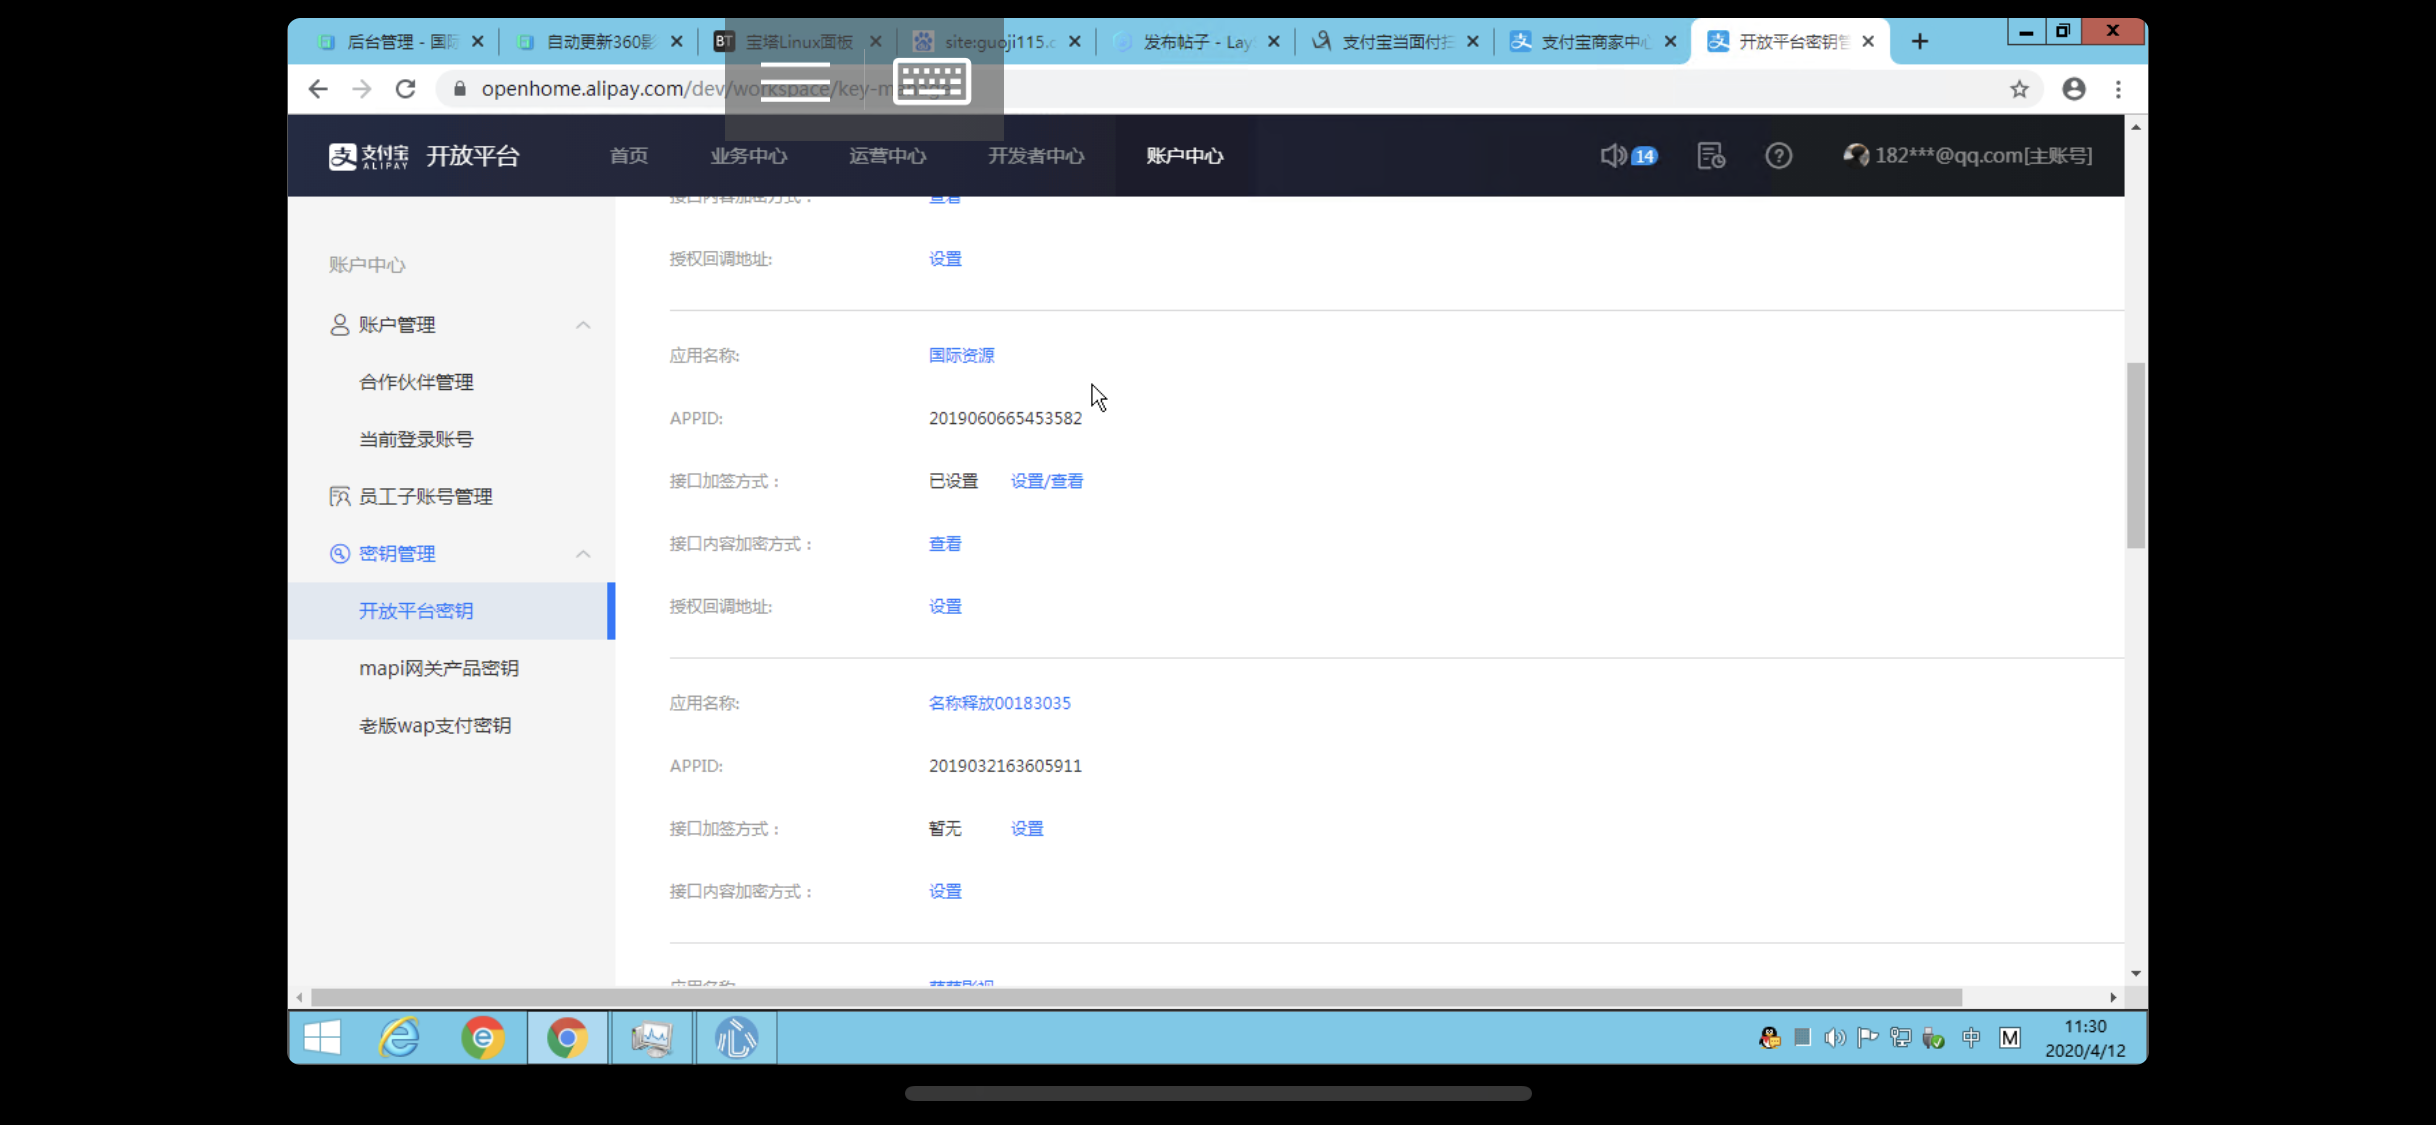Switch to the 后台管理 browser tab
This screenshot has height=1125, width=2436.
click(401, 41)
